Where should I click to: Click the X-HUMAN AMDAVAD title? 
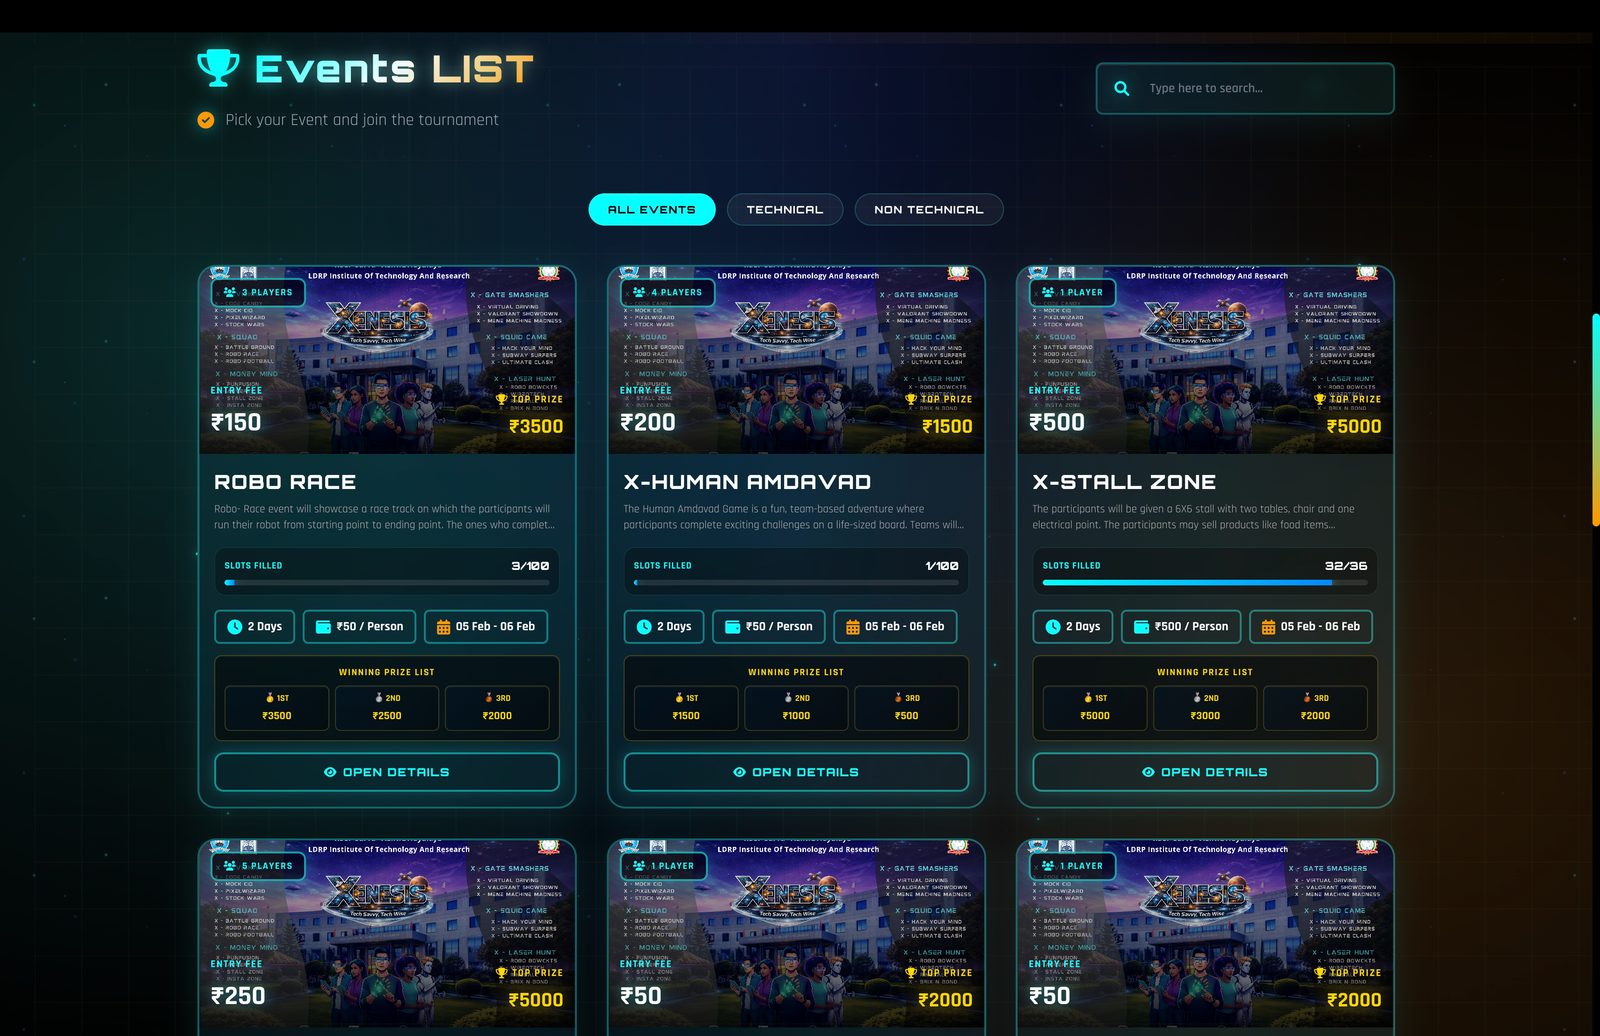(747, 482)
